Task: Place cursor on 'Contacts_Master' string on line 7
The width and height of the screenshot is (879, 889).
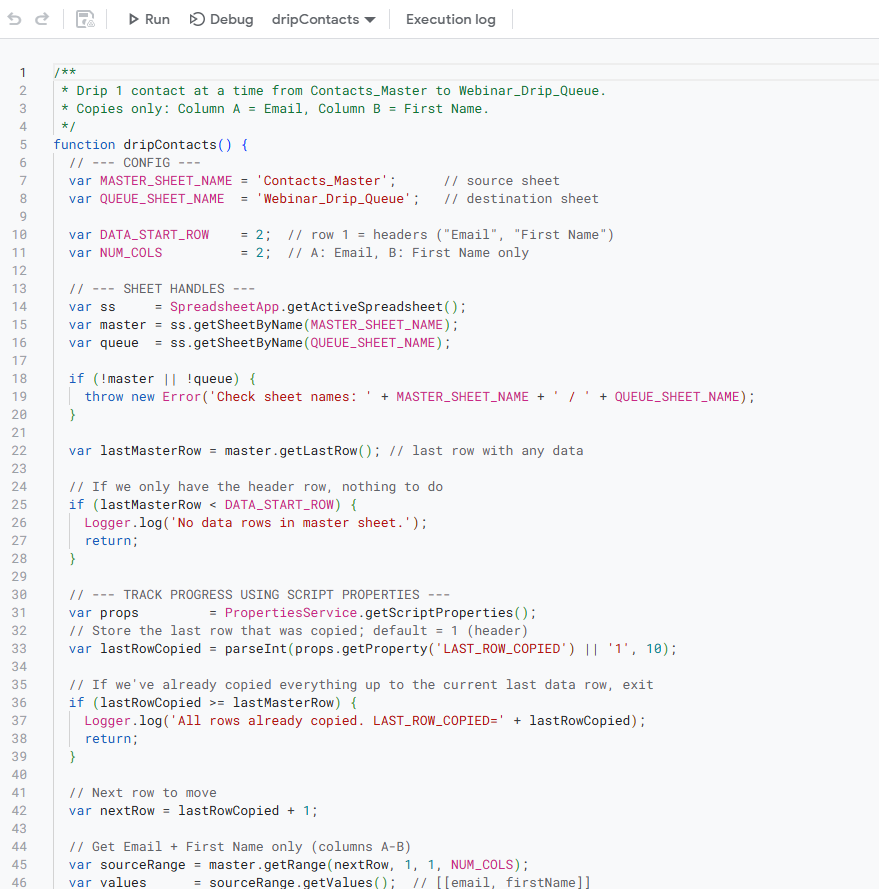Action: (x=326, y=180)
